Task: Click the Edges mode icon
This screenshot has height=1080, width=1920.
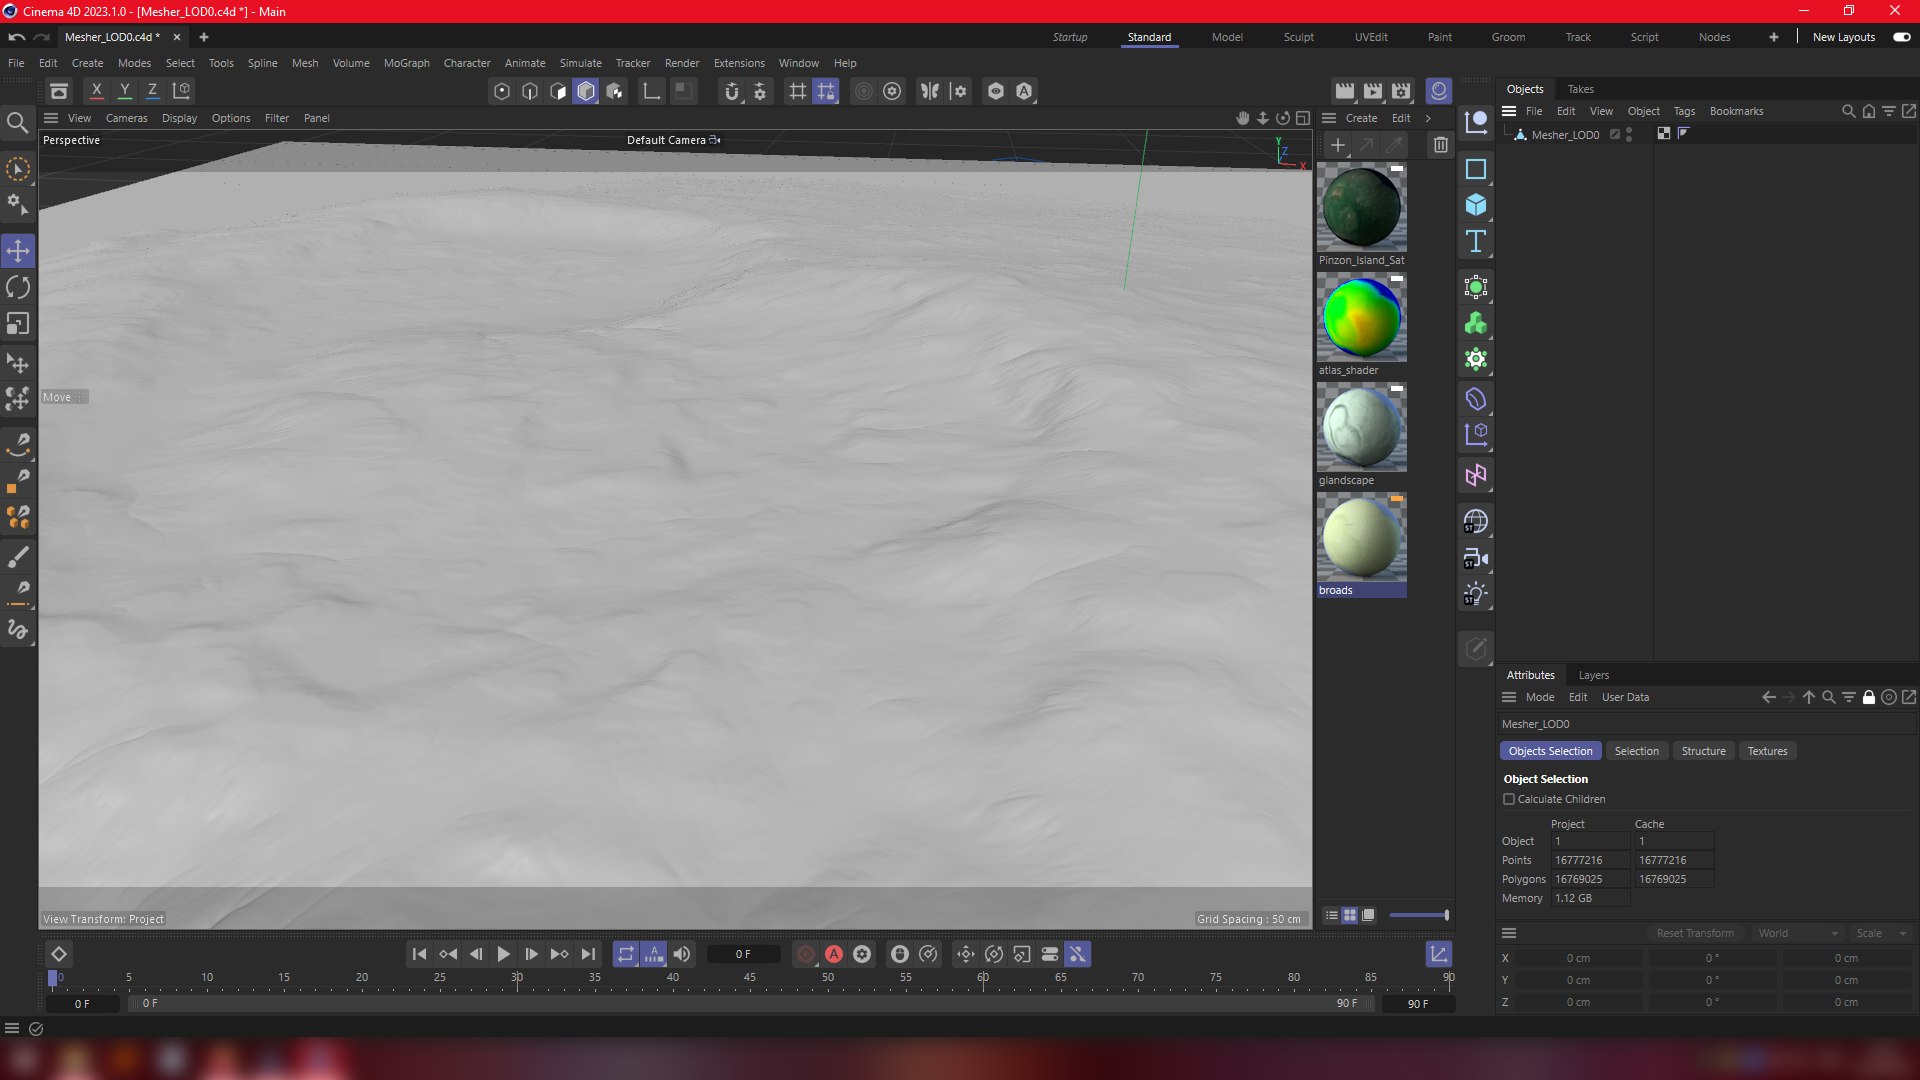Action: click(530, 91)
